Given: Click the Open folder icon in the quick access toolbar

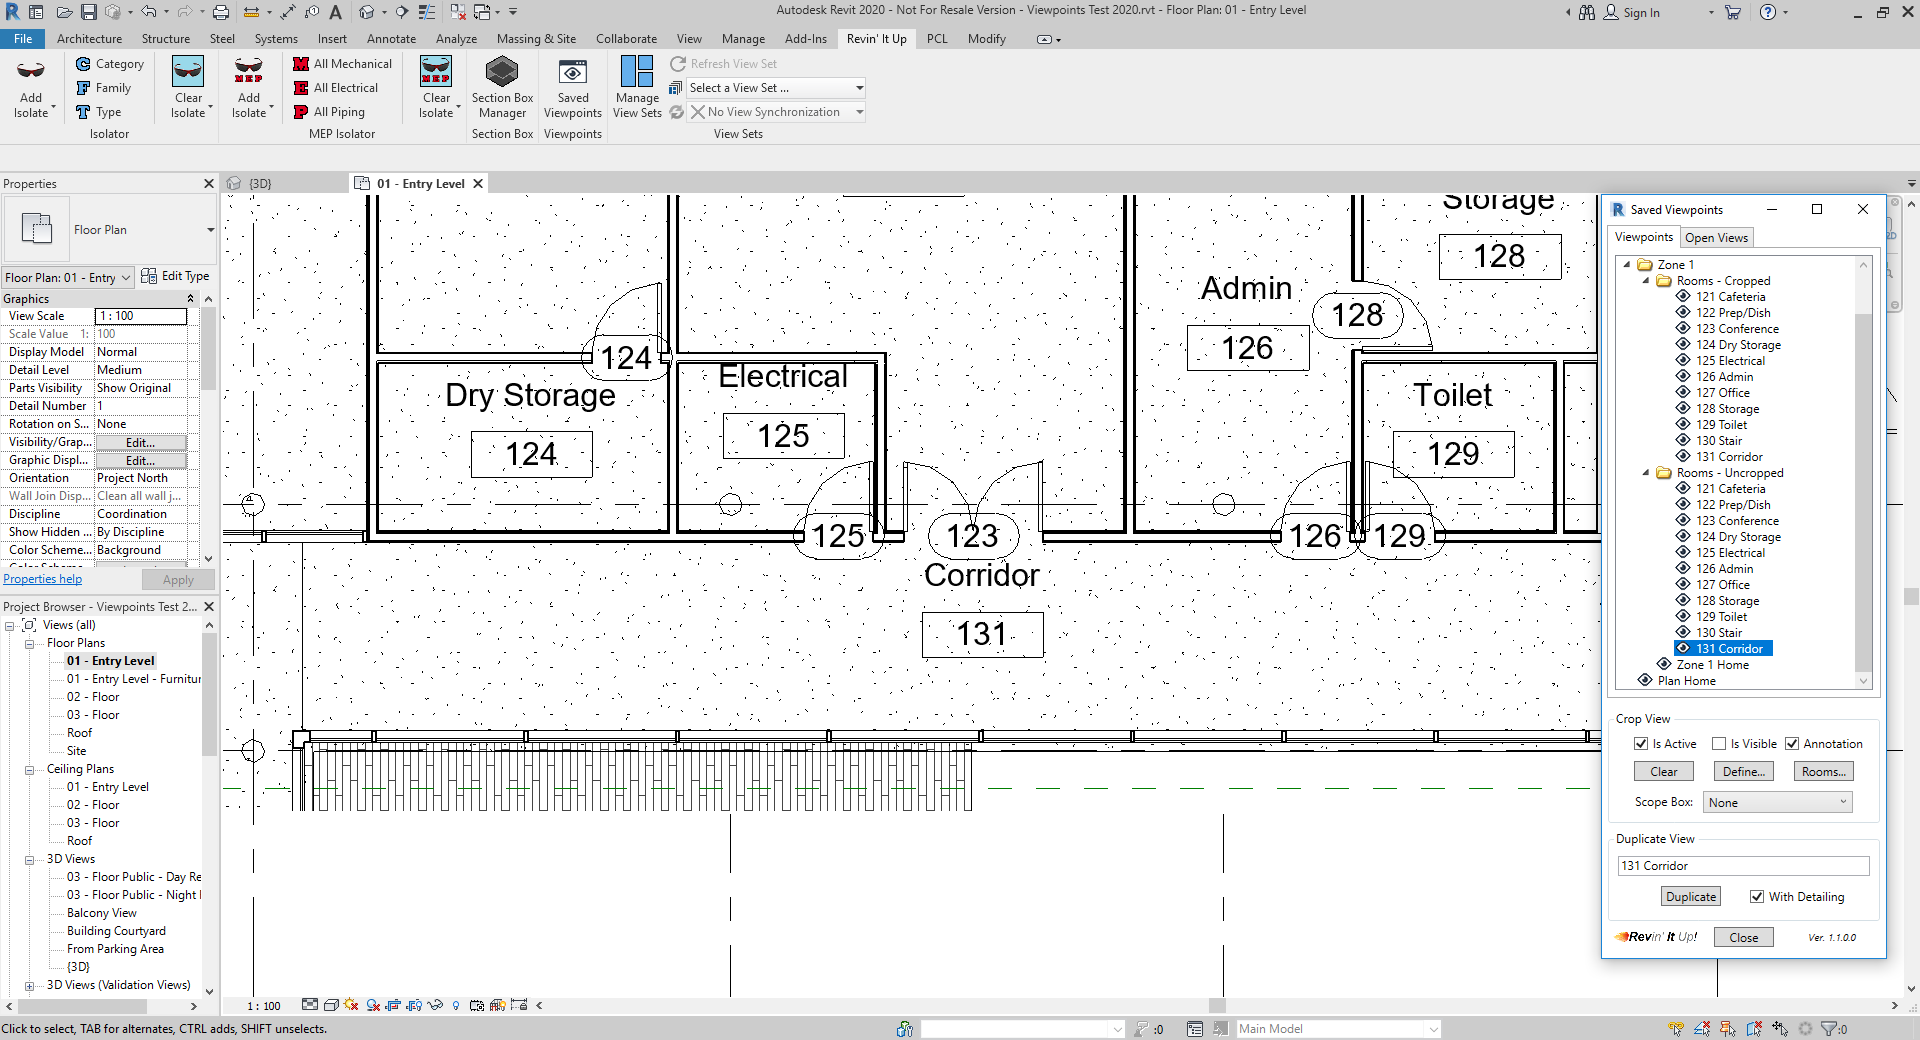Looking at the screenshot, I should [64, 12].
